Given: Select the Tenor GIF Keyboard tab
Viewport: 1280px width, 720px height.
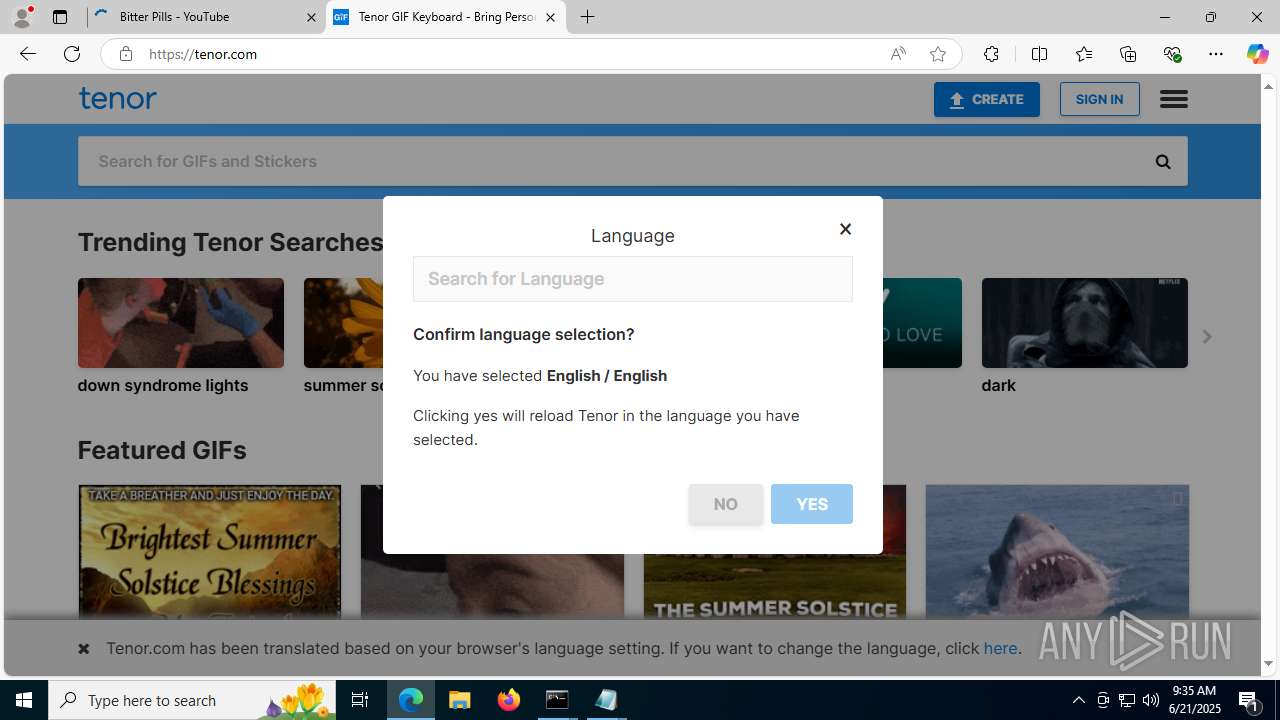Looking at the screenshot, I should tap(445, 17).
